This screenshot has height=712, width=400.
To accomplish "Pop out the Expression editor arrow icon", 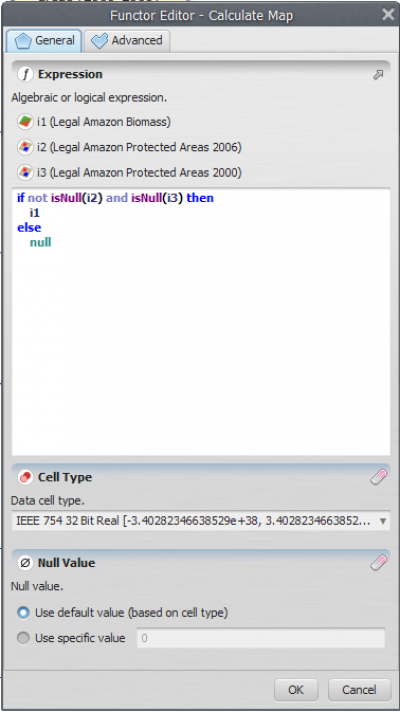I will point(378,75).
